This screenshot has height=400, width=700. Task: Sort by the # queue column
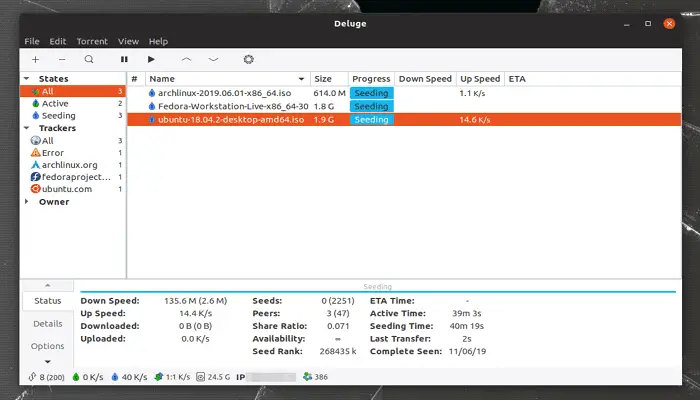coord(136,79)
